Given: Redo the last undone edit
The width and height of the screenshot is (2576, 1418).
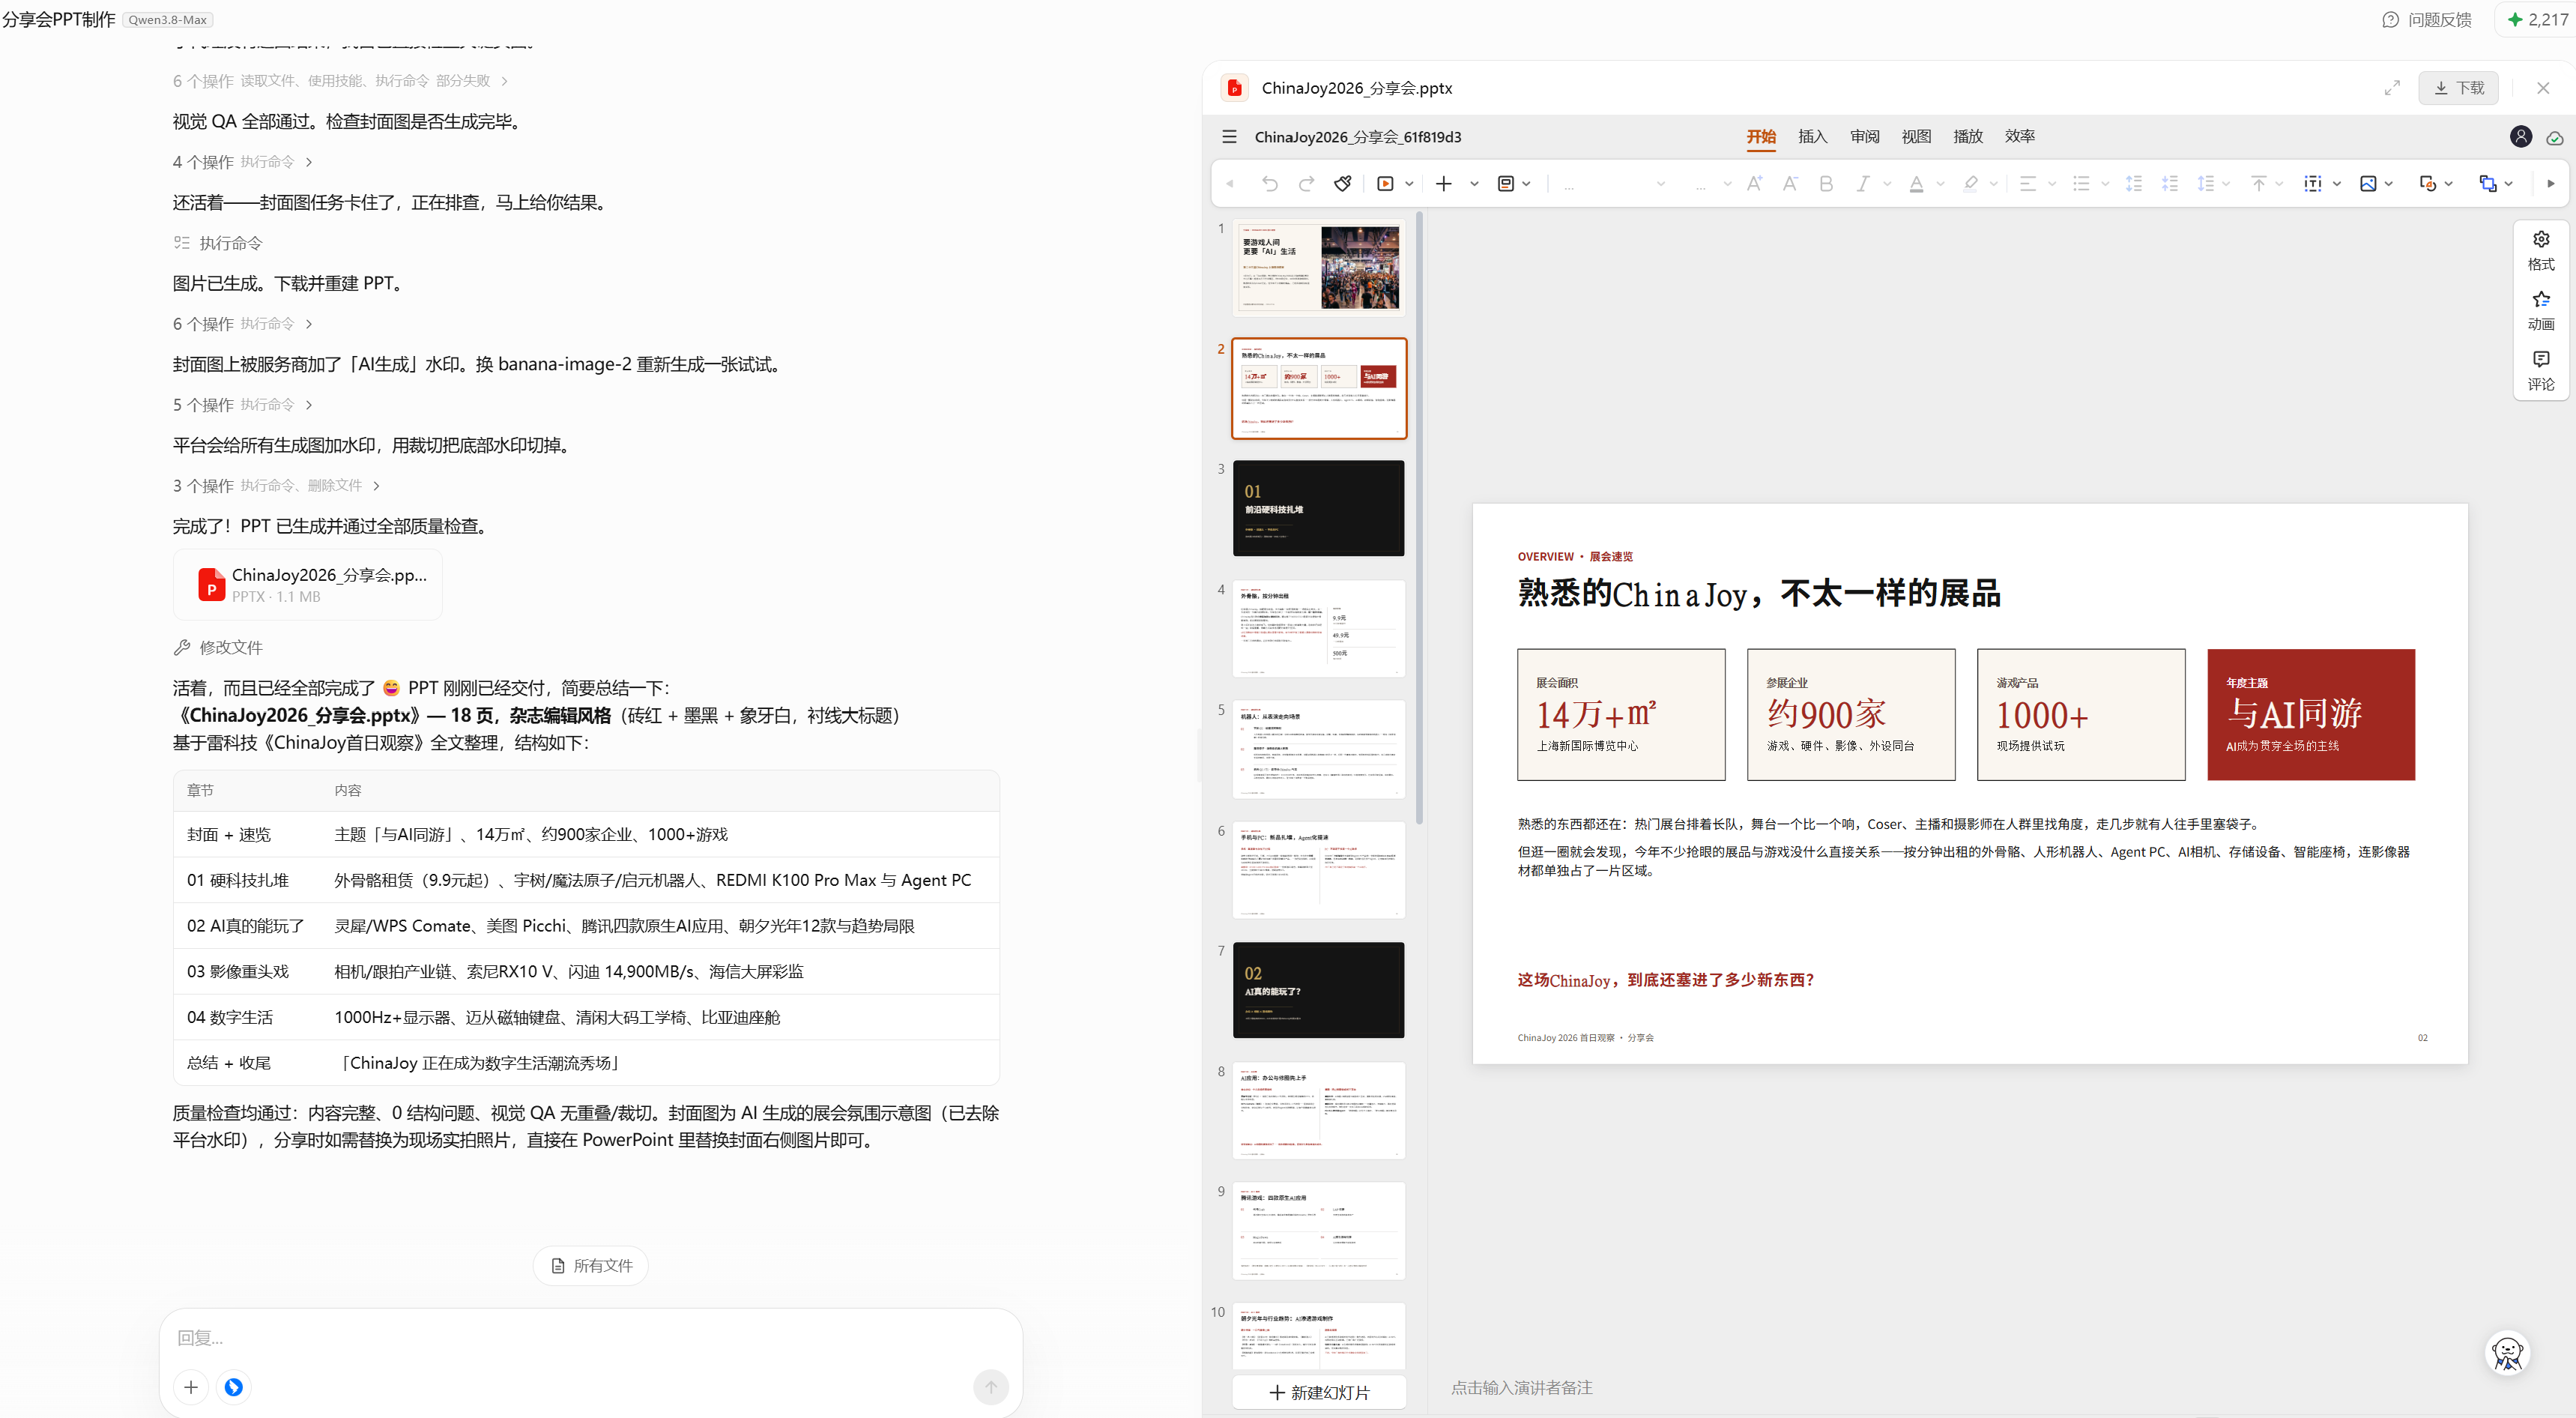Looking at the screenshot, I should coord(1306,184).
